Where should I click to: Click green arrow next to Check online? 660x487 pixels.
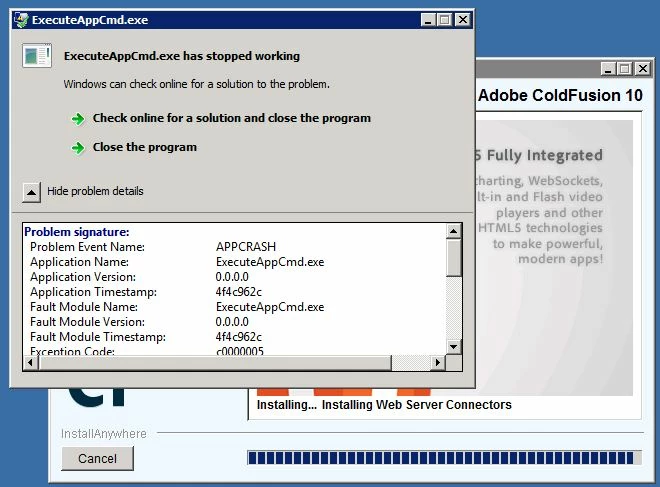point(78,119)
